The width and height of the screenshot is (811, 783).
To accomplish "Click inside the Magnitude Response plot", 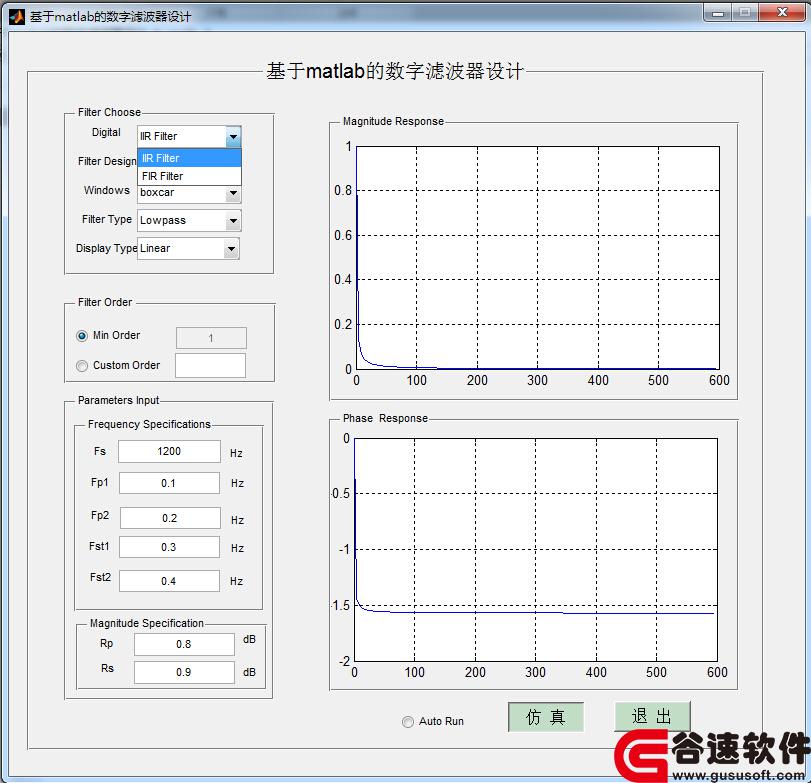I will (x=537, y=258).
